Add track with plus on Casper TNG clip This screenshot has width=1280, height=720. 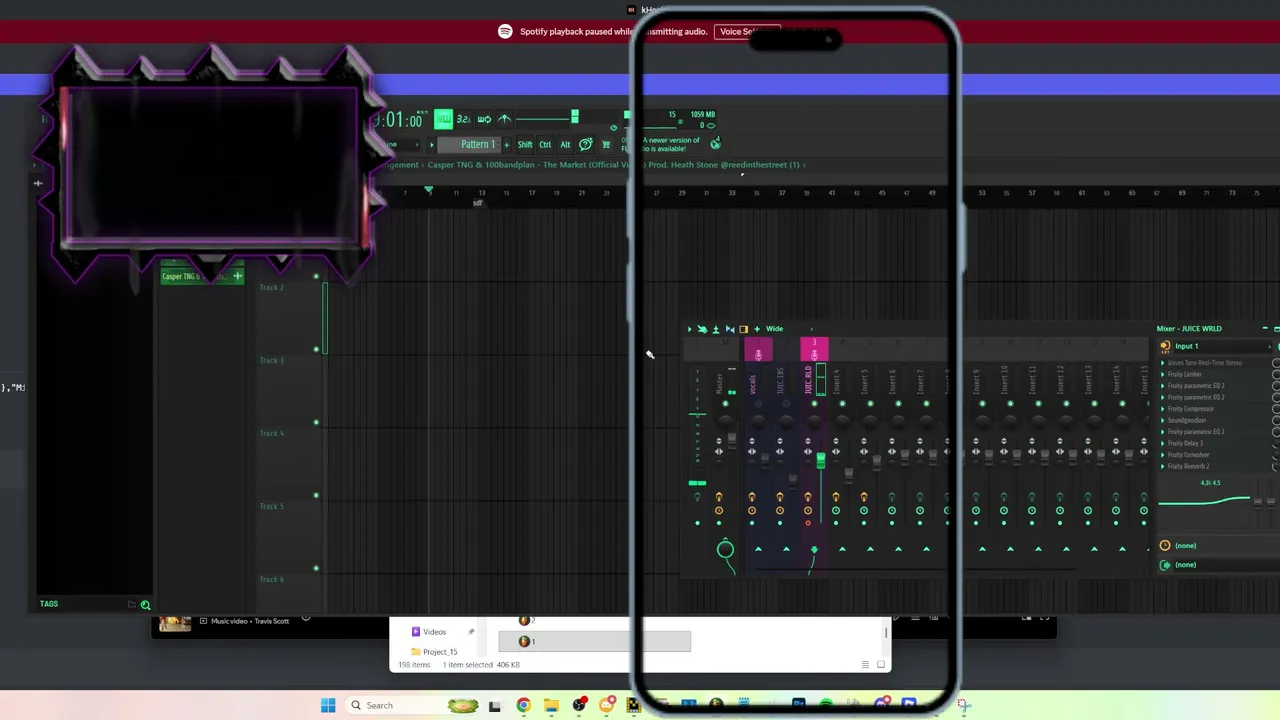pyautogui.click(x=238, y=276)
